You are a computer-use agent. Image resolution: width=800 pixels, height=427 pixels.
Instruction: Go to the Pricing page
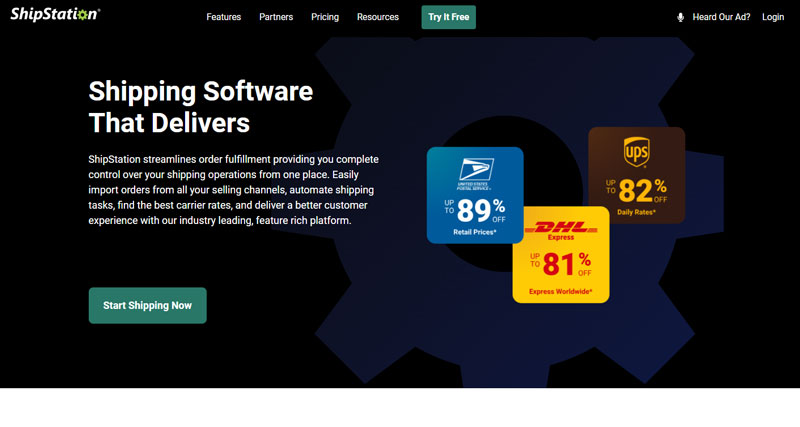click(325, 17)
